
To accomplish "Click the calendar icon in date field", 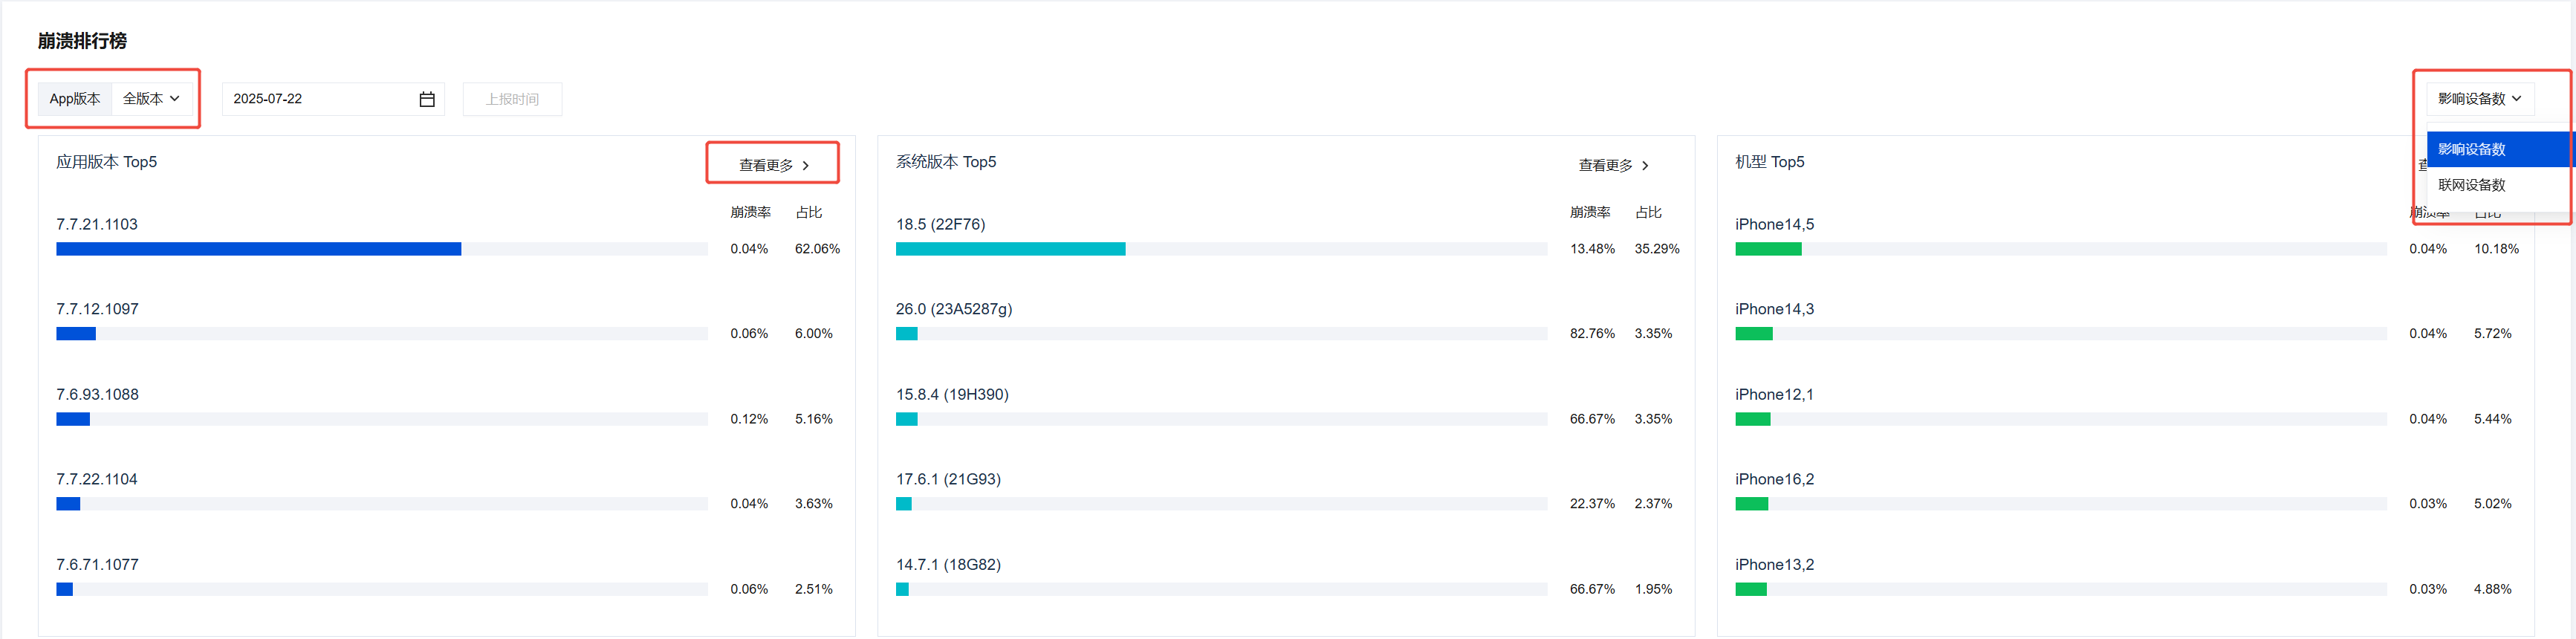I will [427, 99].
